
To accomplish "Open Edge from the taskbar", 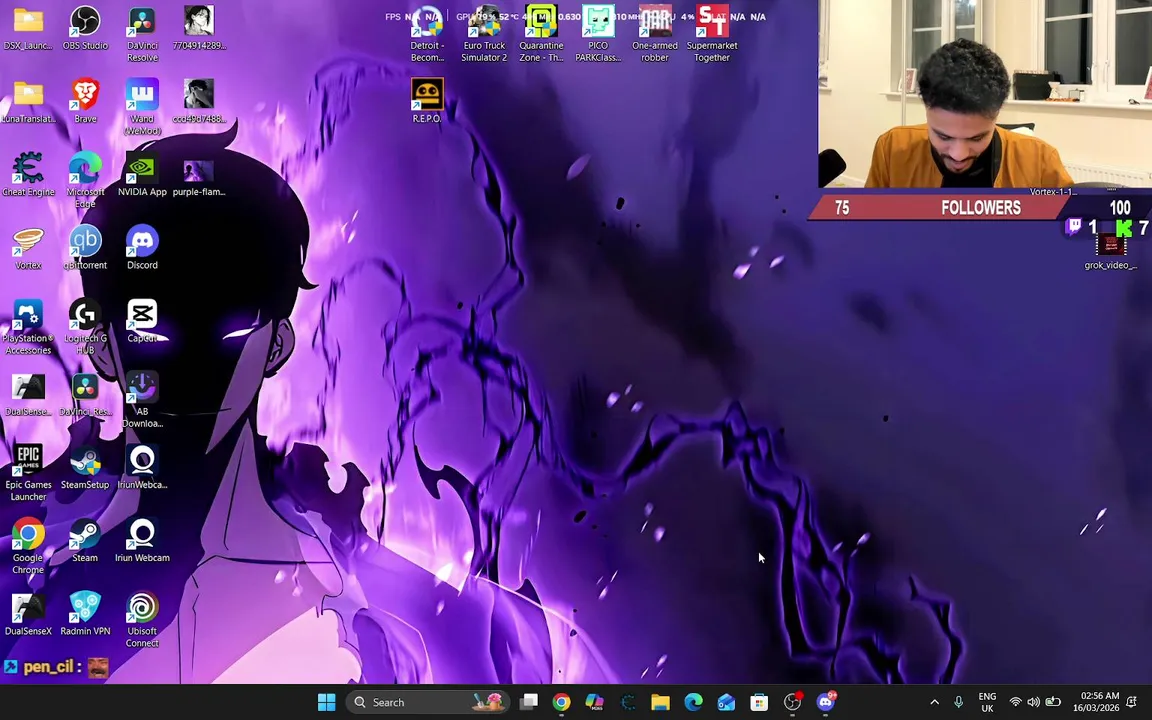I will tap(694, 702).
